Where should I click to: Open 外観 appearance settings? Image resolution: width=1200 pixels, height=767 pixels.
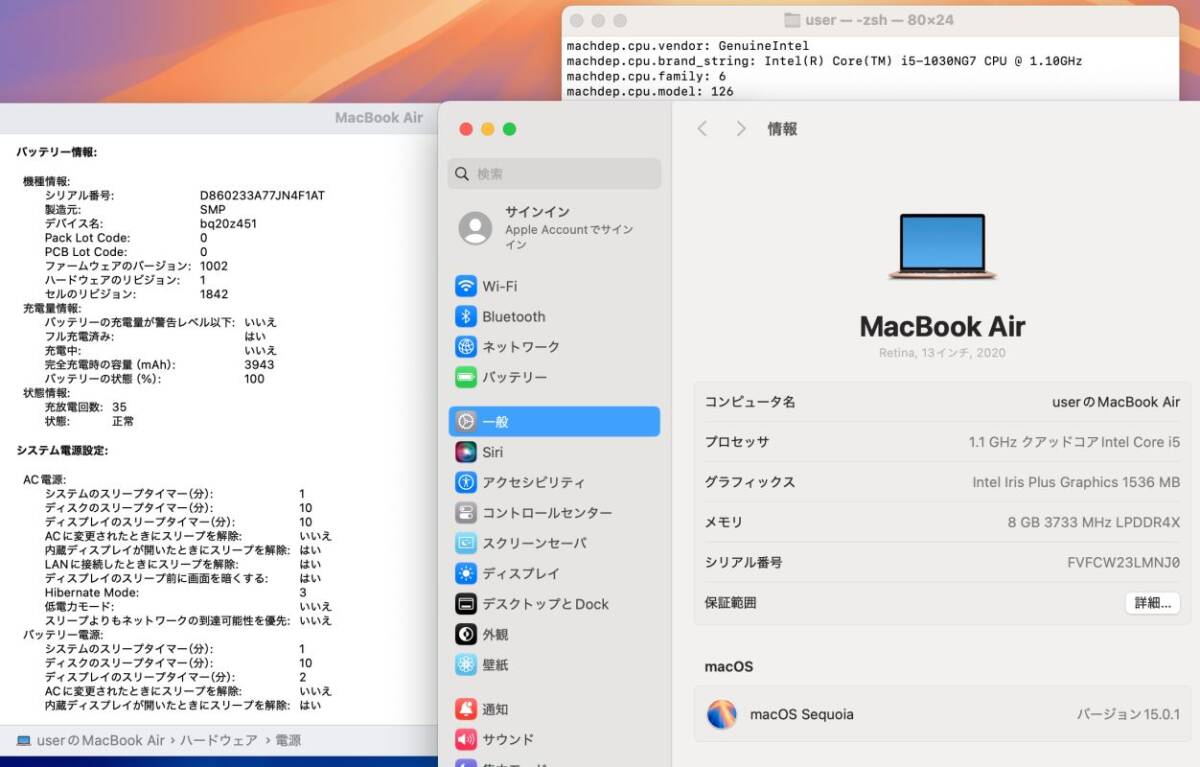pyautogui.click(x=495, y=634)
